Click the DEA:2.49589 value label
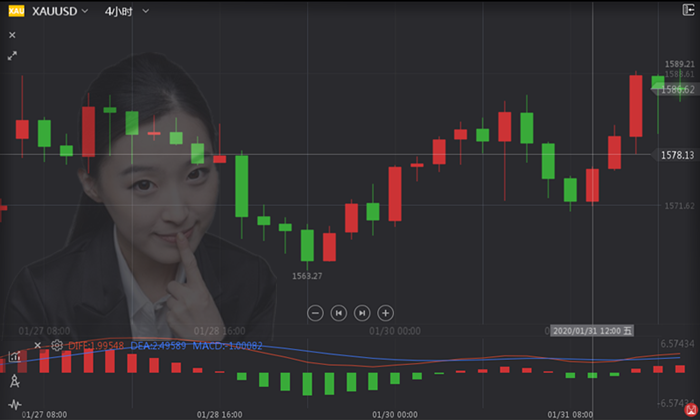The height and width of the screenshot is (420, 700). [x=158, y=345]
